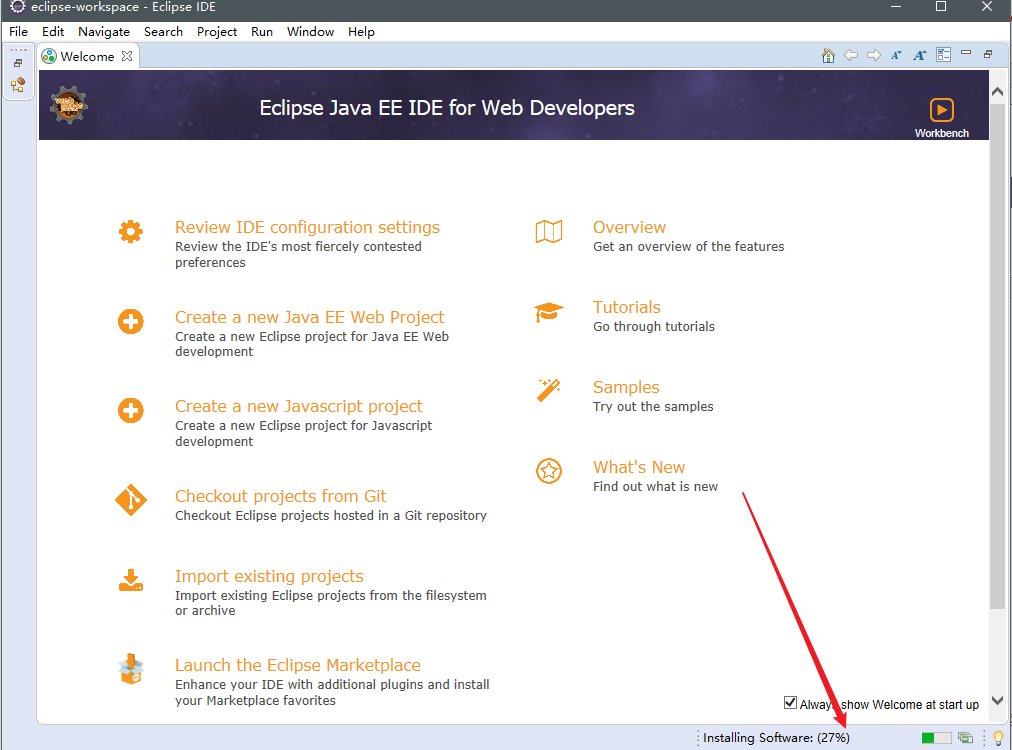Click the Eclipse icon in title bar
This screenshot has width=1012, height=750.
[x=17, y=7]
